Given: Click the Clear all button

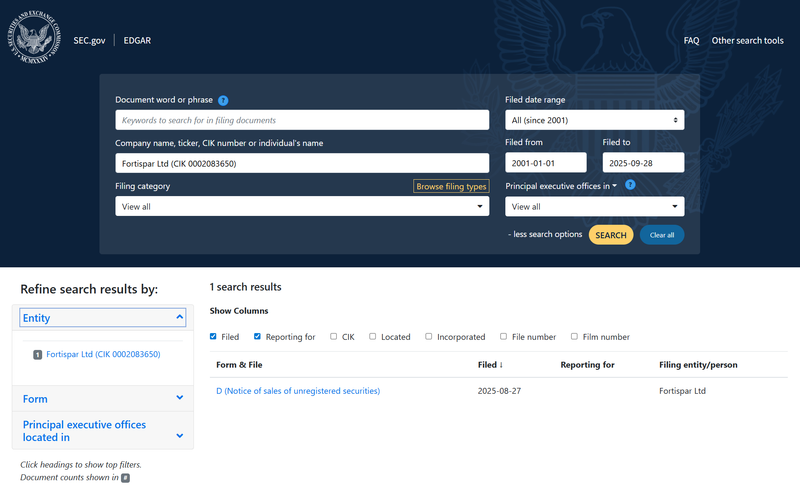Looking at the screenshot, I should point(662,235).
